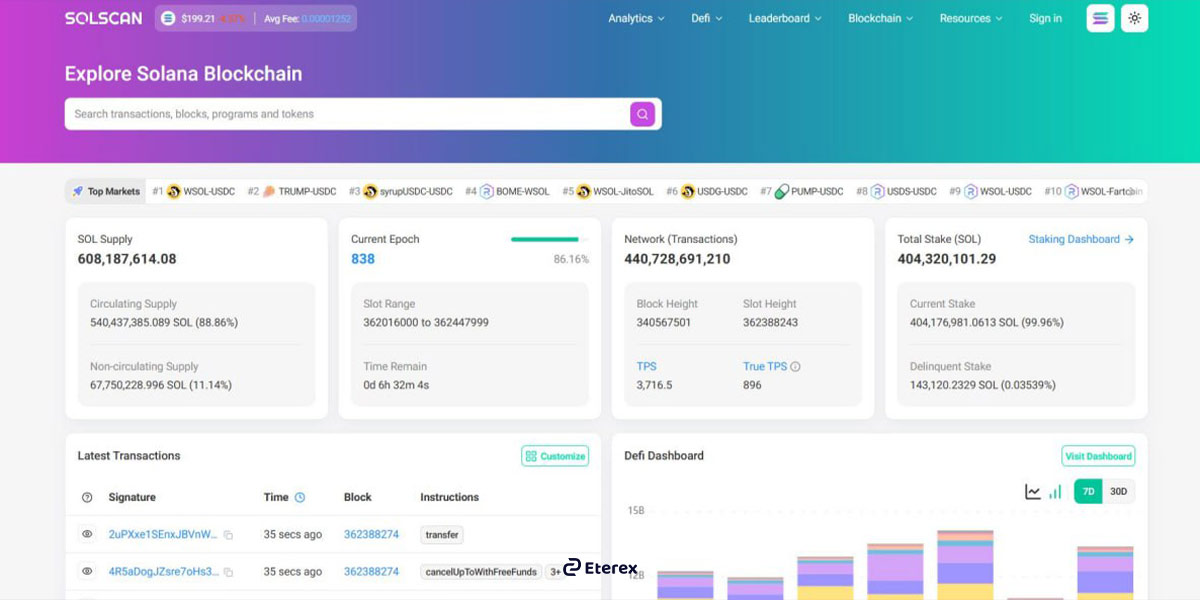This screenshot has width=1200, height=600.
Task: Click block height value 340567501
Action: click(664, 322)
